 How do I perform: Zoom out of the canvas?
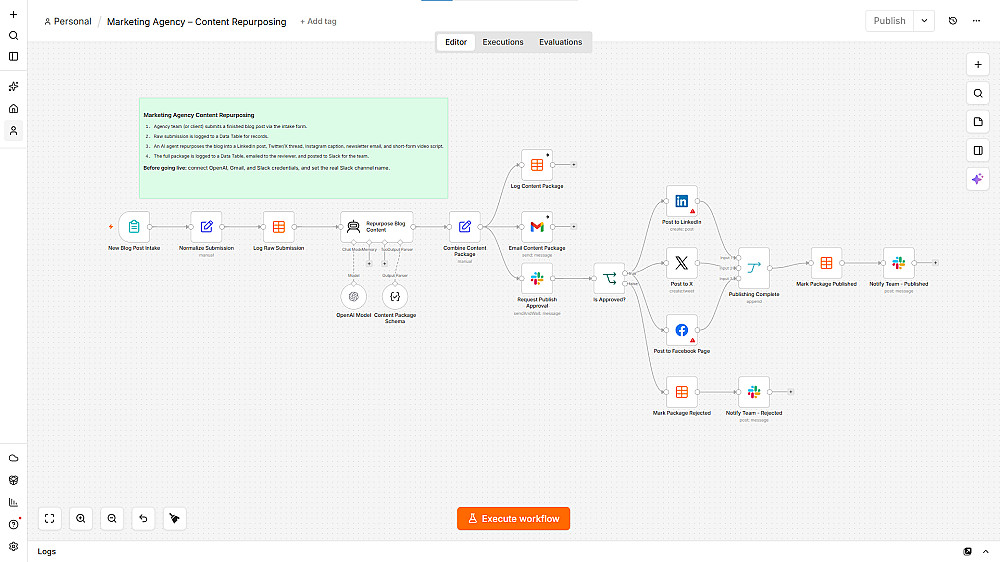point(112,519)
